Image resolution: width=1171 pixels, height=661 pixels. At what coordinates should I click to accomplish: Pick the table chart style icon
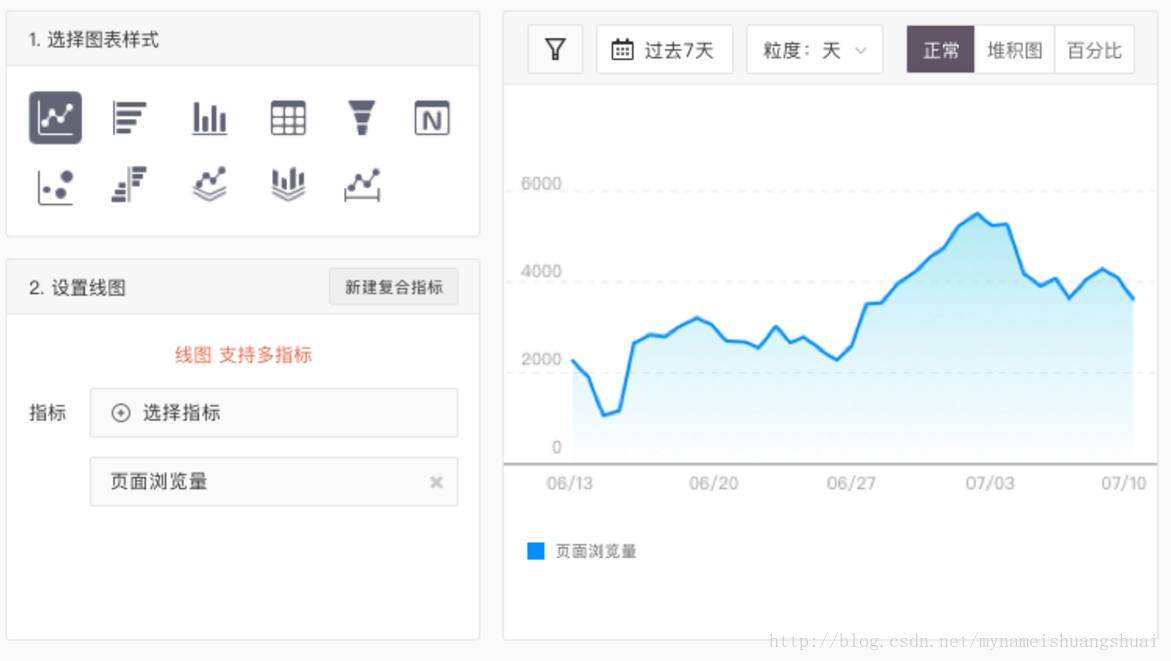coord(288,117)
